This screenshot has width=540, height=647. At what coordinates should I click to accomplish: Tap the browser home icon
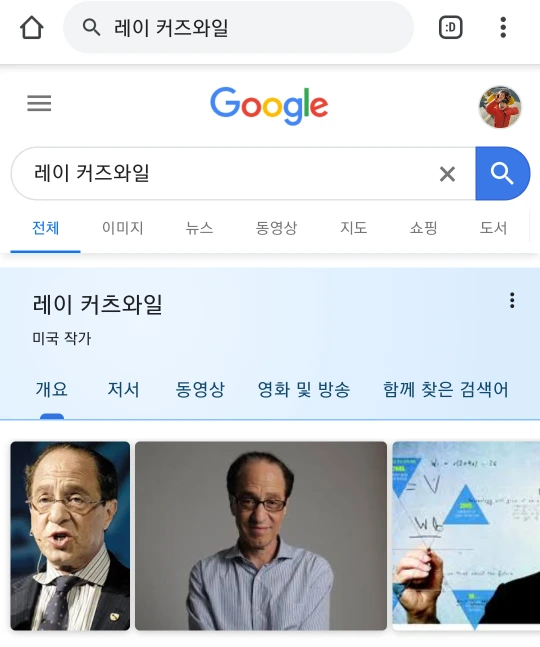[32, 28]
